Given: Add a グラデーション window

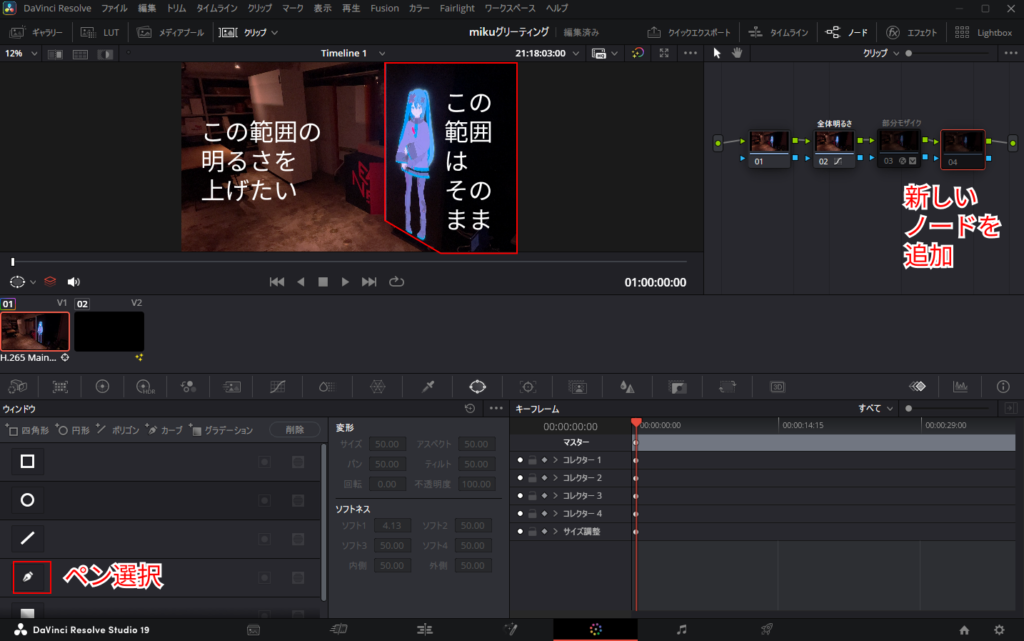Looking at the screenshot, I should point(222,430).
